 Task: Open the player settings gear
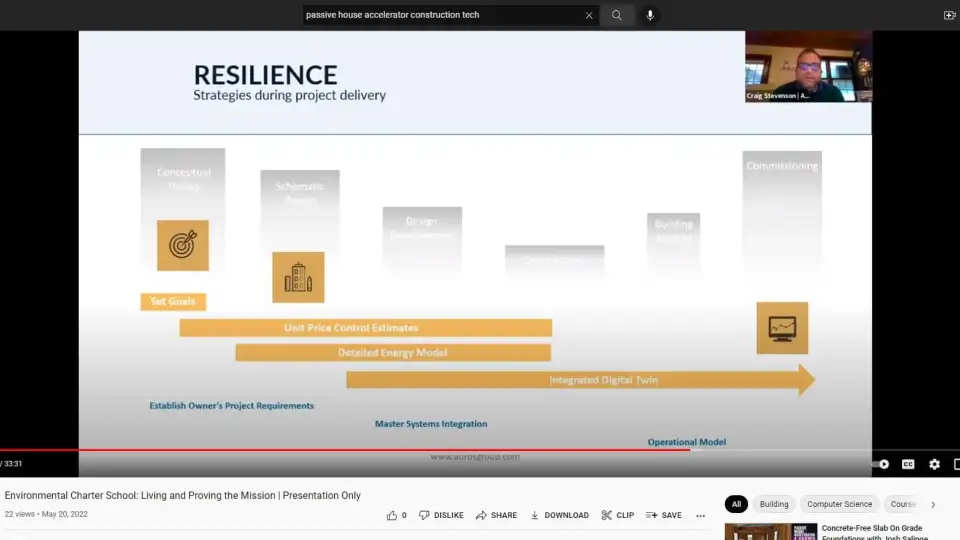pos(934,464)
